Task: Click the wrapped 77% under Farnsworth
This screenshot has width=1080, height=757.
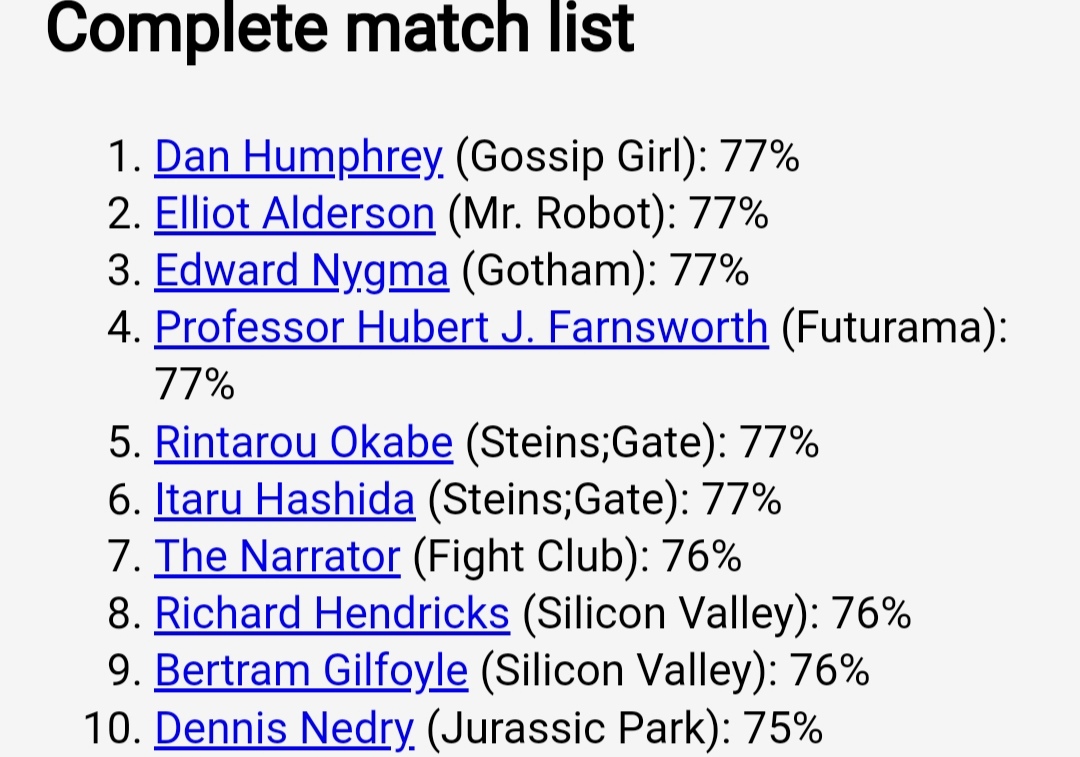Action: [195, 385]
